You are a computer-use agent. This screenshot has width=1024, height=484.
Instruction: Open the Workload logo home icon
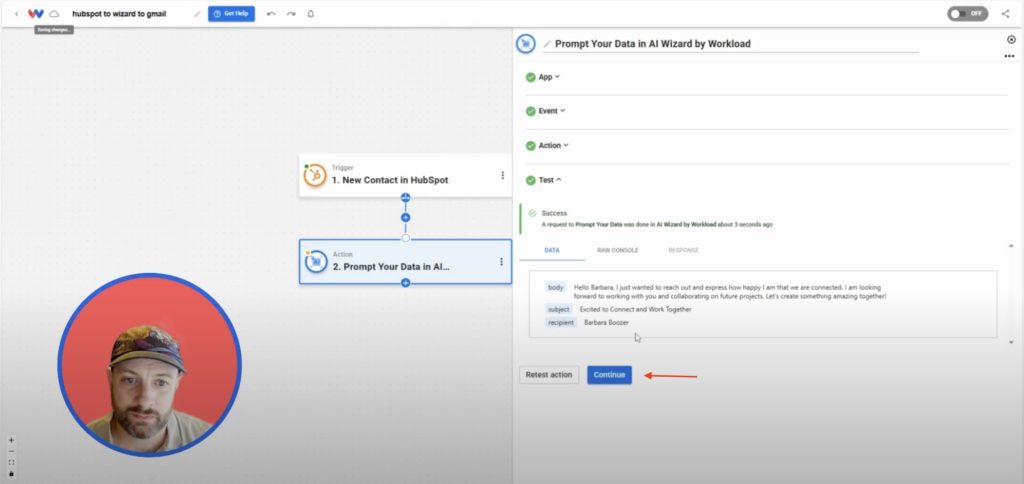coord(36,14)
